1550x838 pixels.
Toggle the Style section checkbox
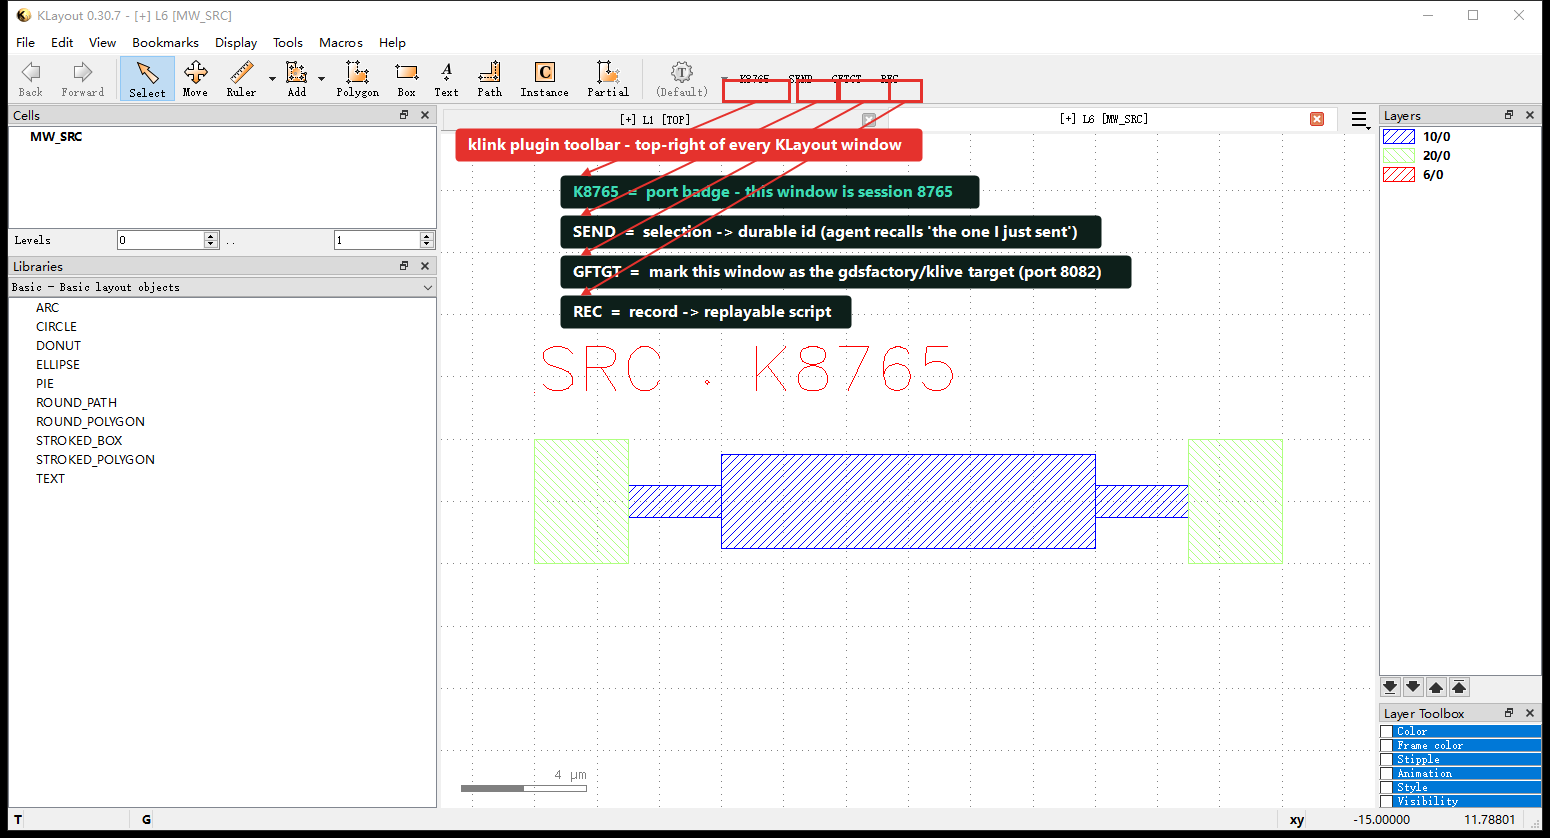click(1387, 788)
